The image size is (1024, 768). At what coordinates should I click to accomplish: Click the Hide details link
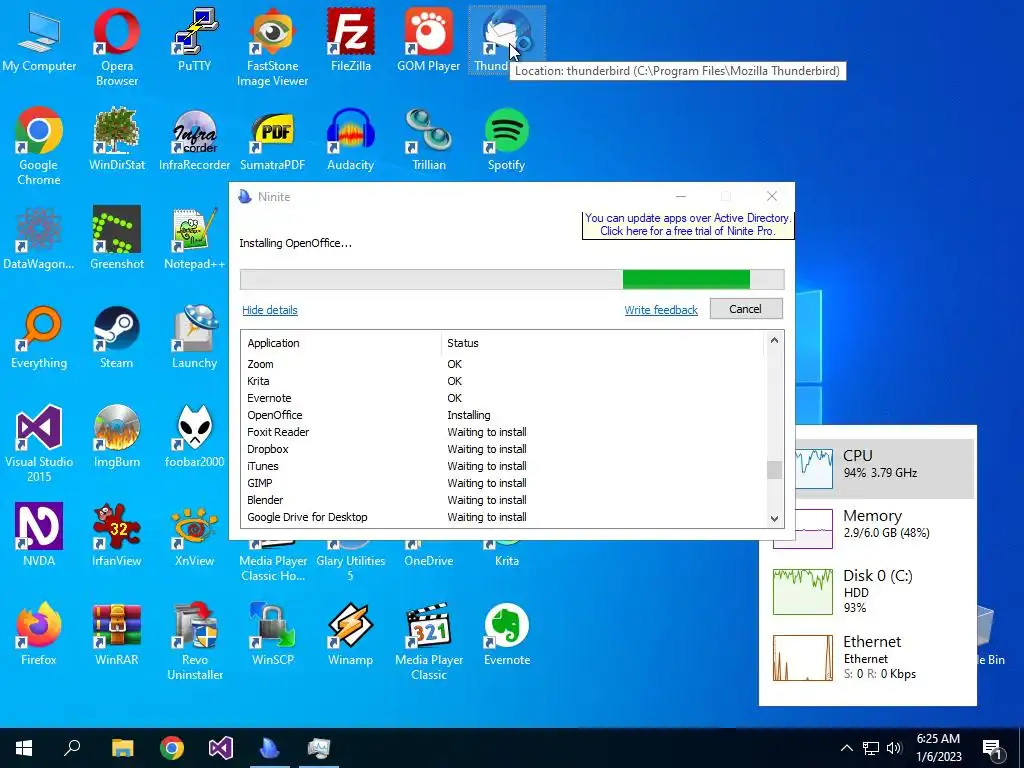coord(270,310)
